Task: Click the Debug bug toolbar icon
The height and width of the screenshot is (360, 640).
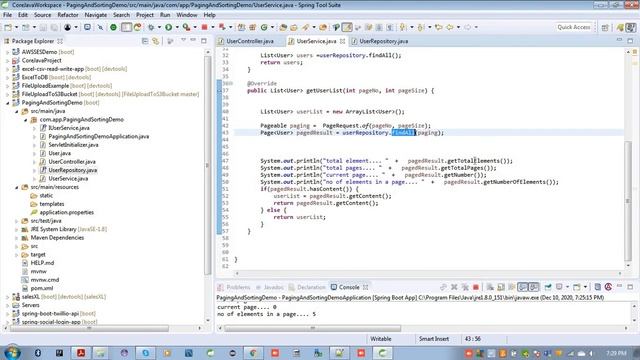Action: 151,27
